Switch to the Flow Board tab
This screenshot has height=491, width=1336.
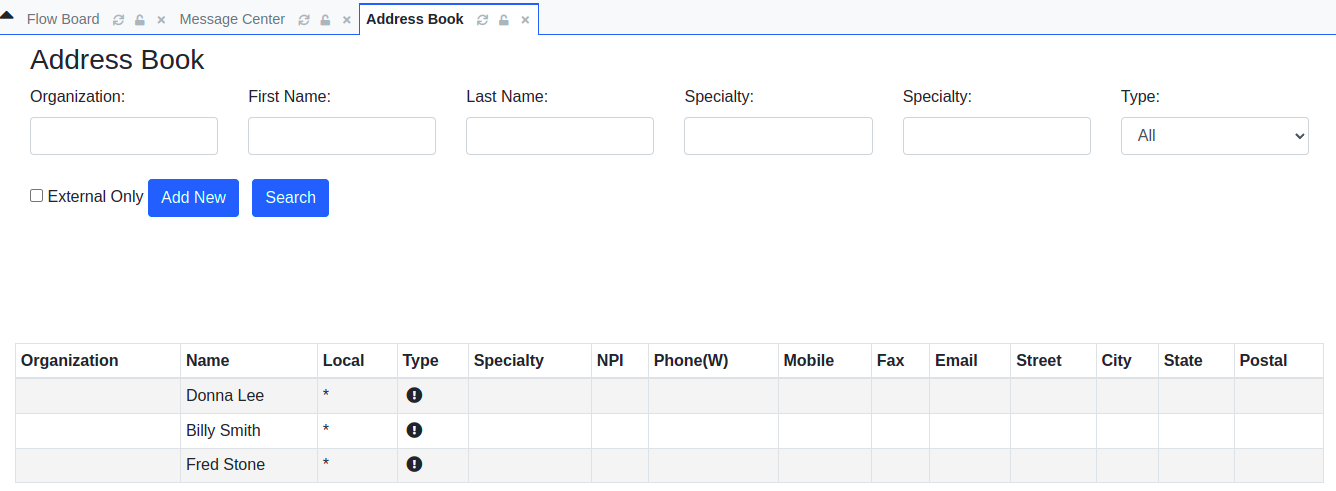point(63,19)
